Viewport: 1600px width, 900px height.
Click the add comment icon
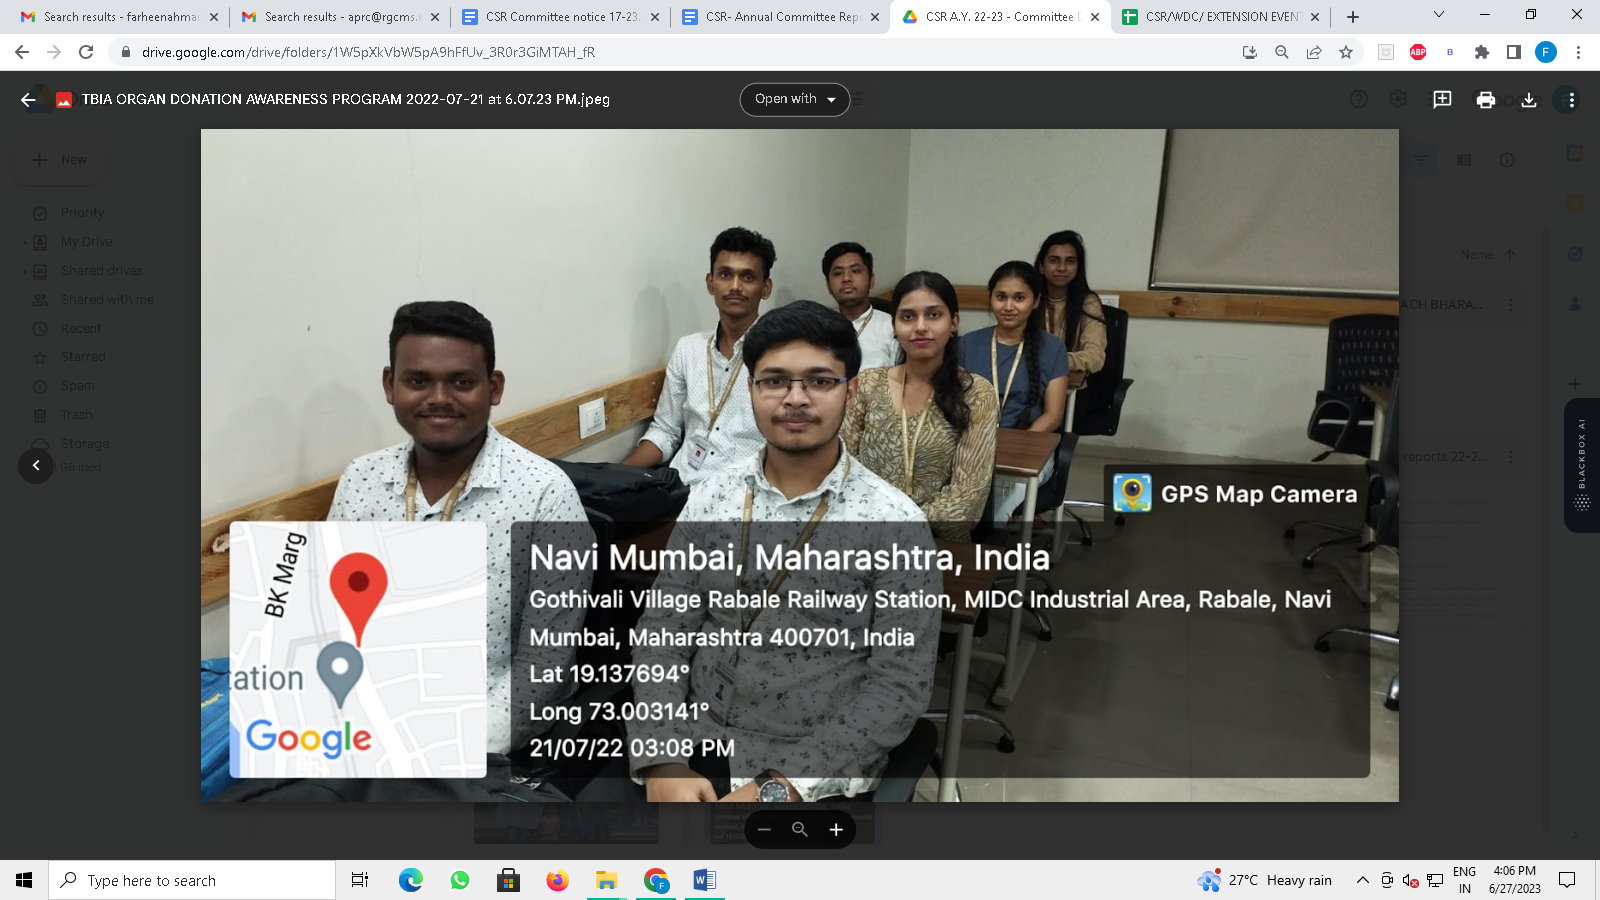1442,99
